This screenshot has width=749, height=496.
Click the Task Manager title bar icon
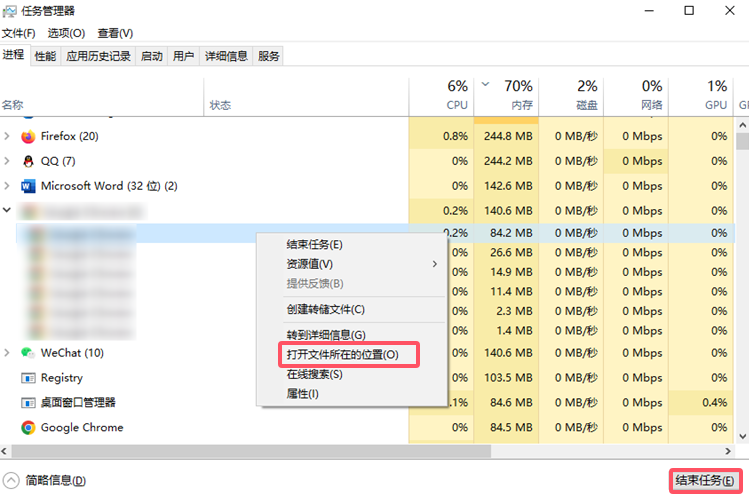point(9,11)
